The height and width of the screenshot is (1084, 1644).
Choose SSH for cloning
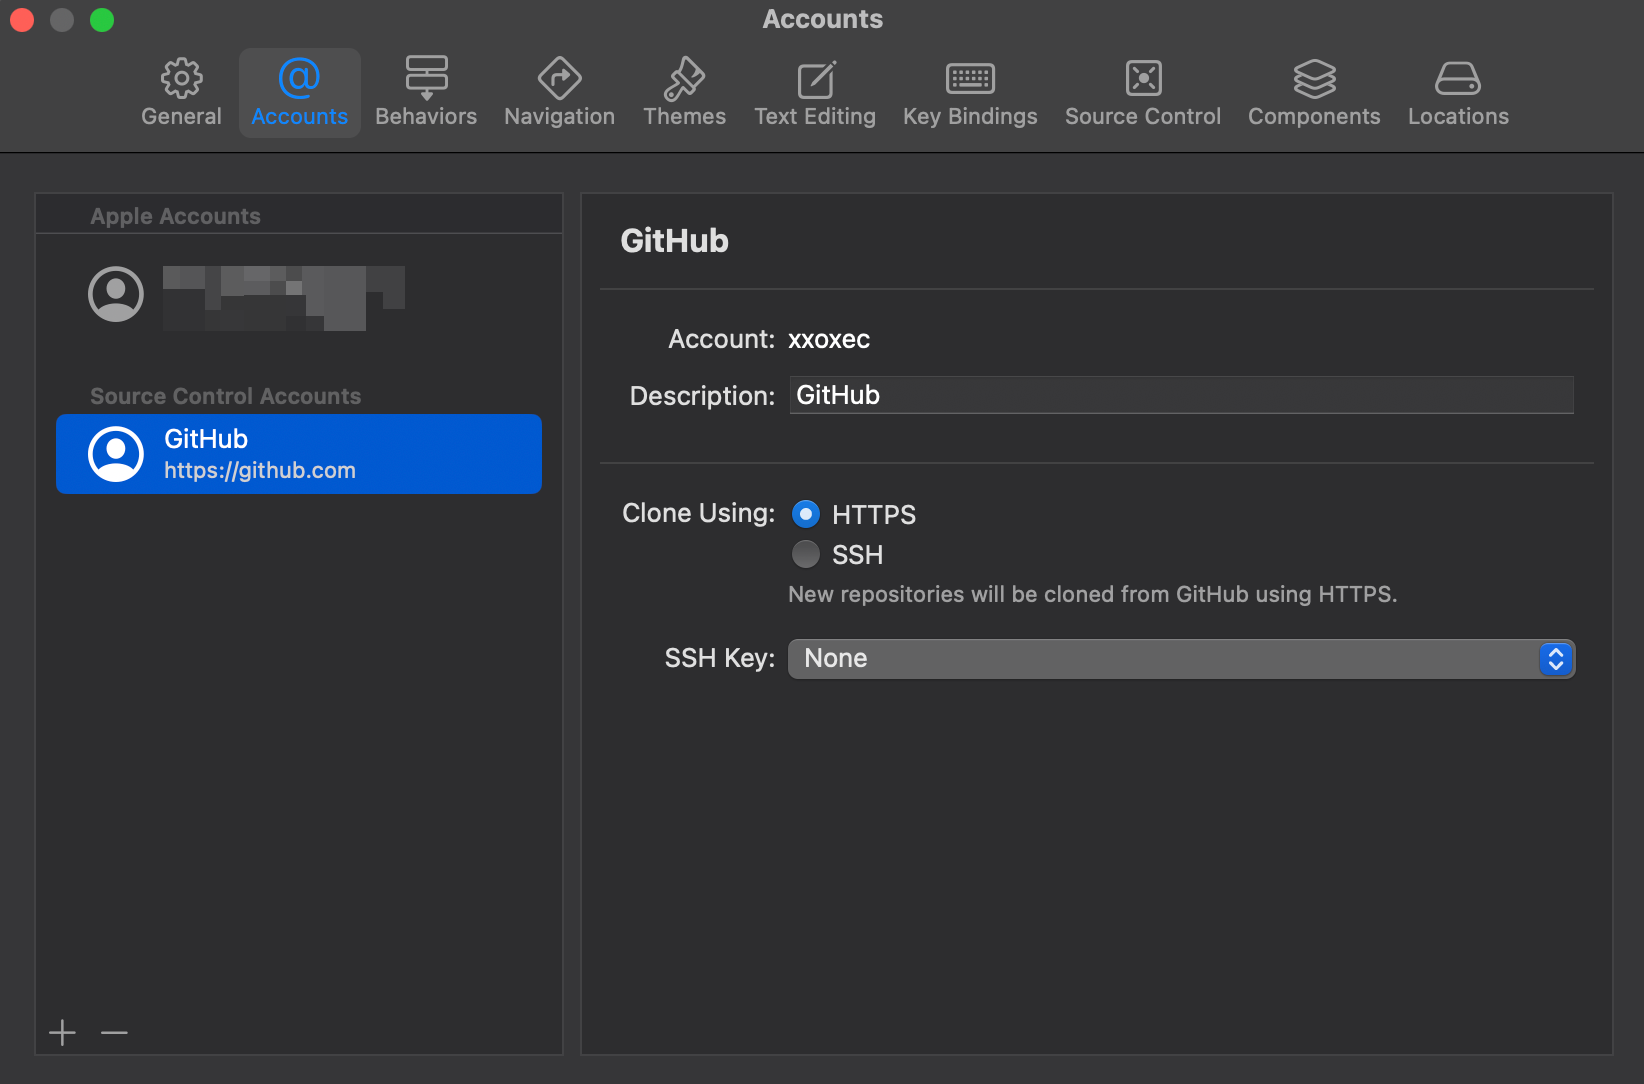[805, 554]
